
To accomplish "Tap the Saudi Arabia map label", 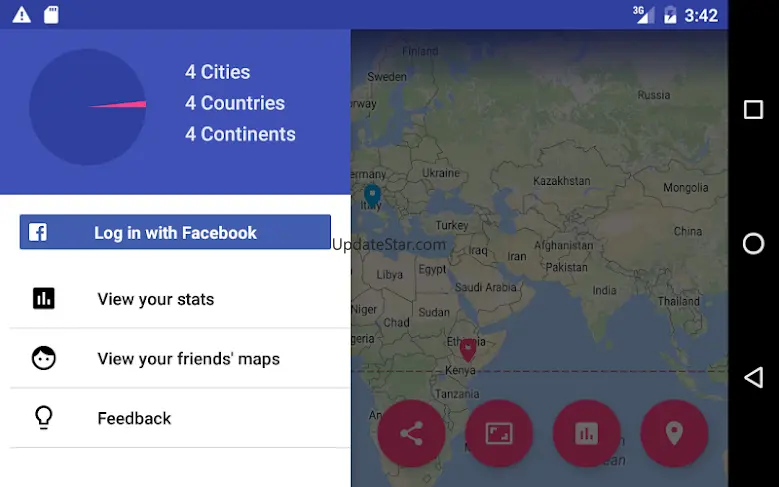I will (x=485, y=287).
